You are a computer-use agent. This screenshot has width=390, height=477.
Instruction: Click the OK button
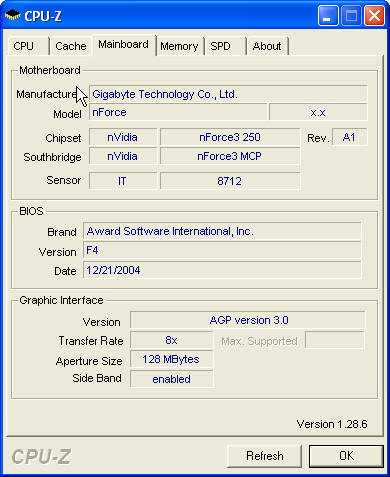[346, 456]
